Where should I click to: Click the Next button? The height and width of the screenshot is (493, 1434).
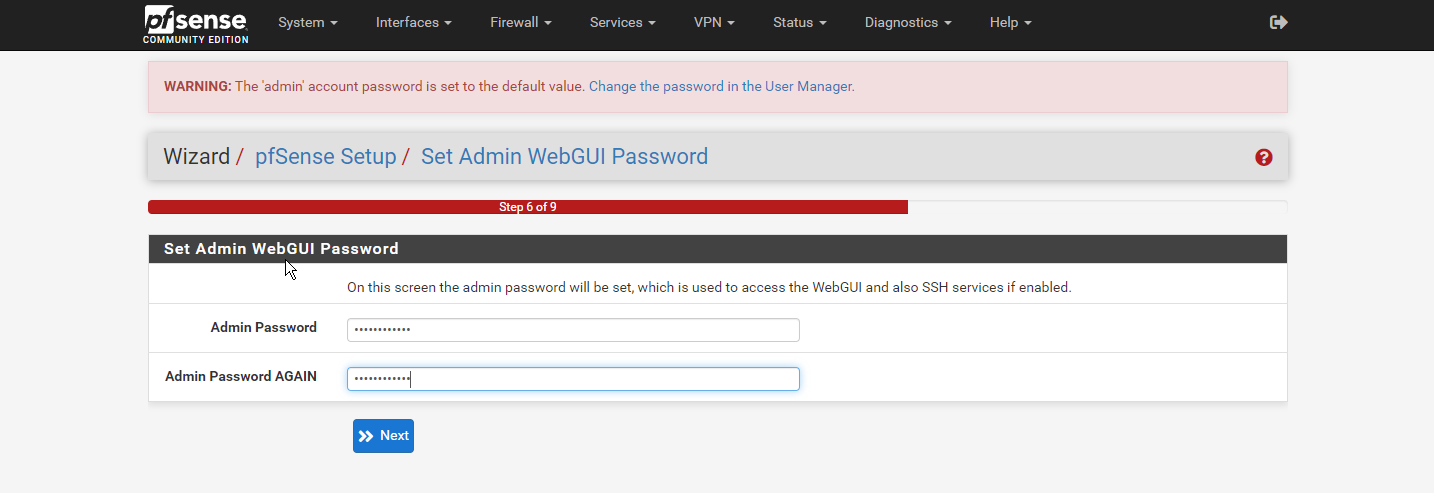click(383, 436)
